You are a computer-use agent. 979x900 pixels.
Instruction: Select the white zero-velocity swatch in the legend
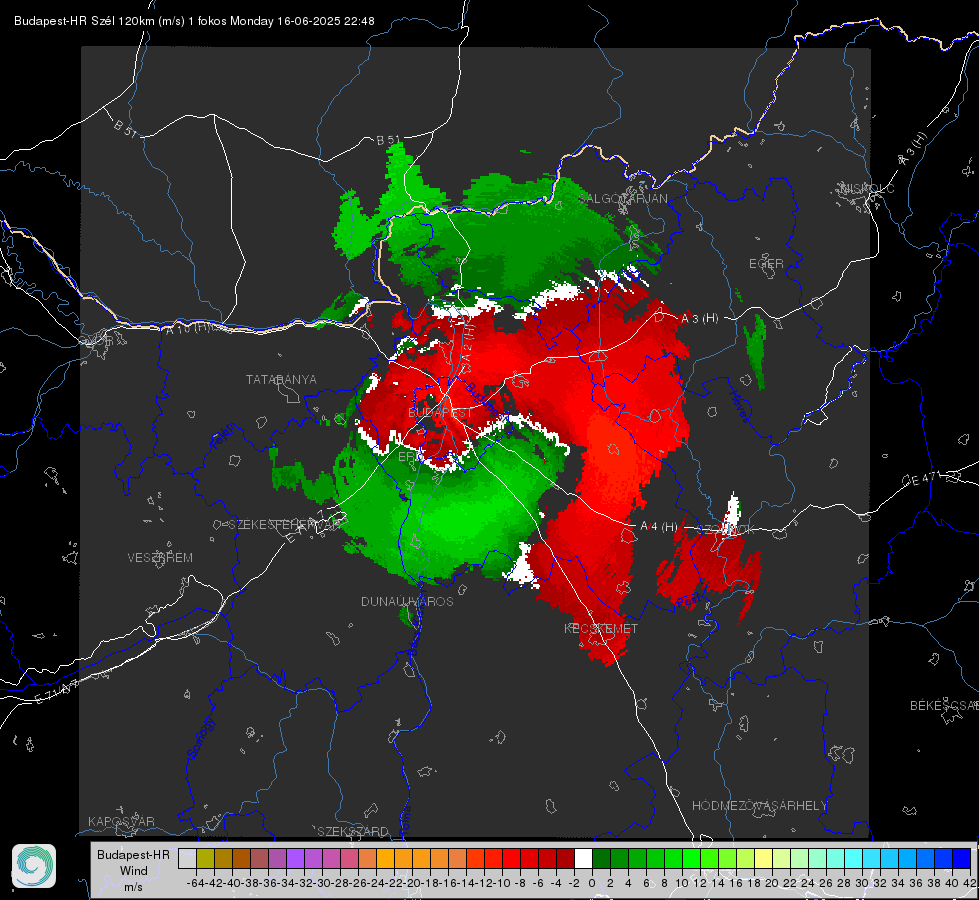pyautogui.click(x=583, y=858)
